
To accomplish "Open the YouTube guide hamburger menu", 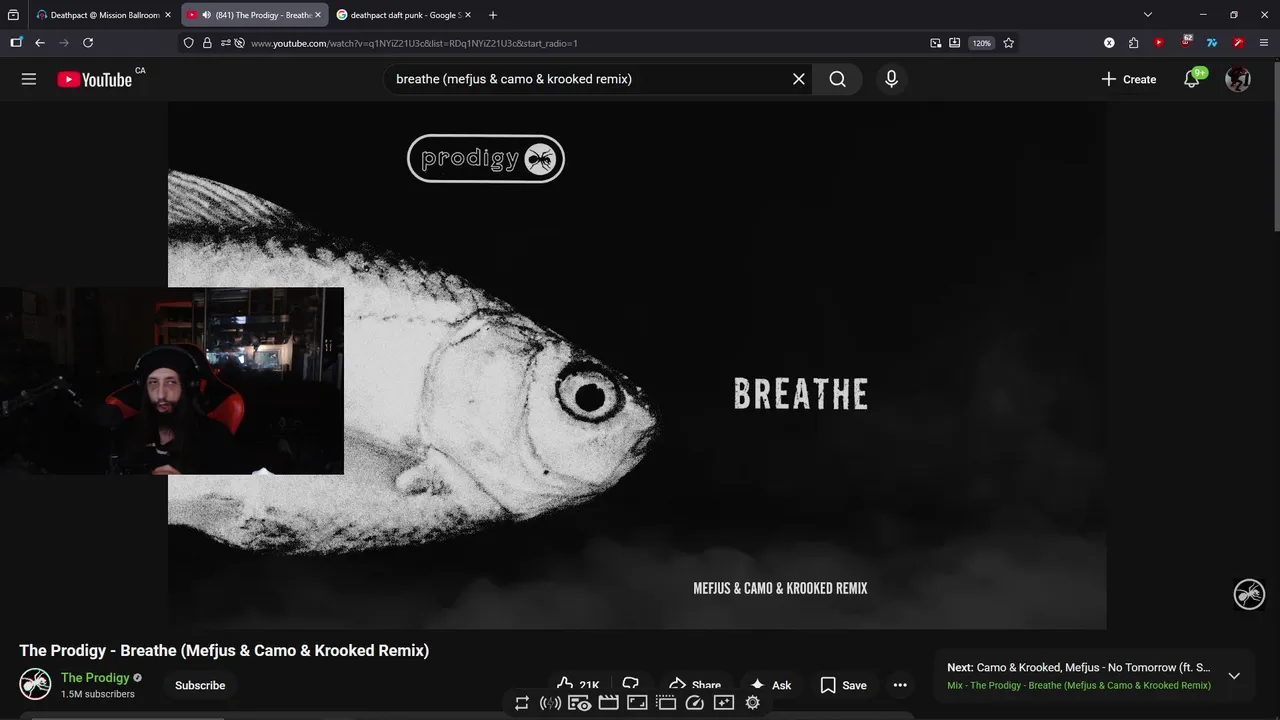I will coord(29,79).
